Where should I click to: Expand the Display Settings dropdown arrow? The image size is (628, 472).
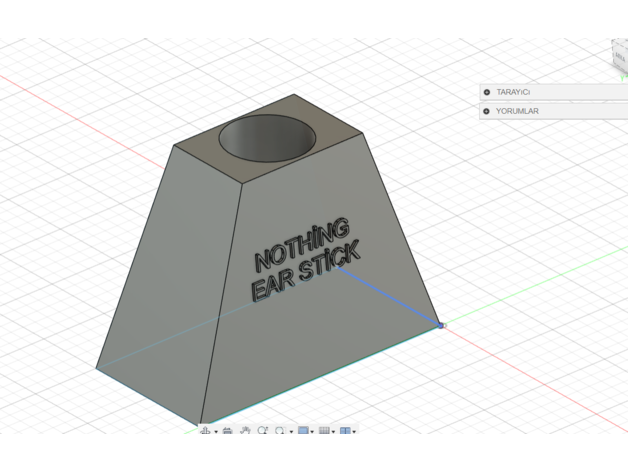[313, 432]
